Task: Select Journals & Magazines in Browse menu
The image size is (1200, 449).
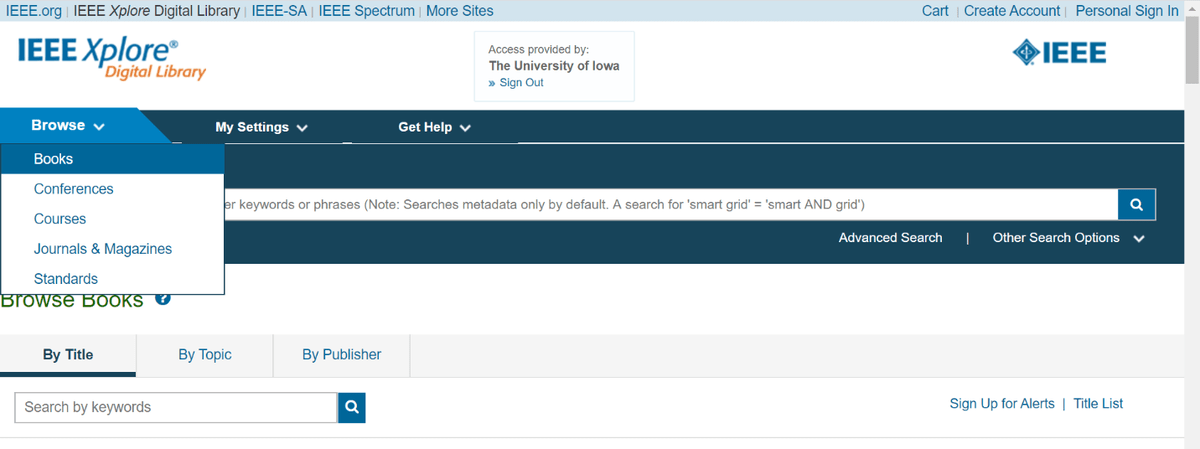Action: [x=103, y=249]
